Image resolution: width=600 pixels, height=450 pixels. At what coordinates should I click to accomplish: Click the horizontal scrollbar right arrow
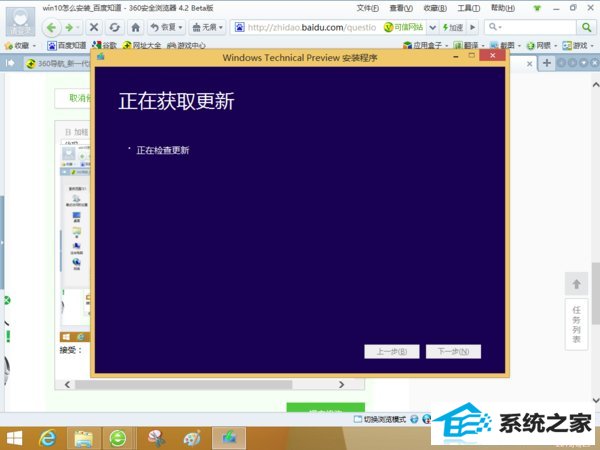pyautogui.click(x=341, y=384)
